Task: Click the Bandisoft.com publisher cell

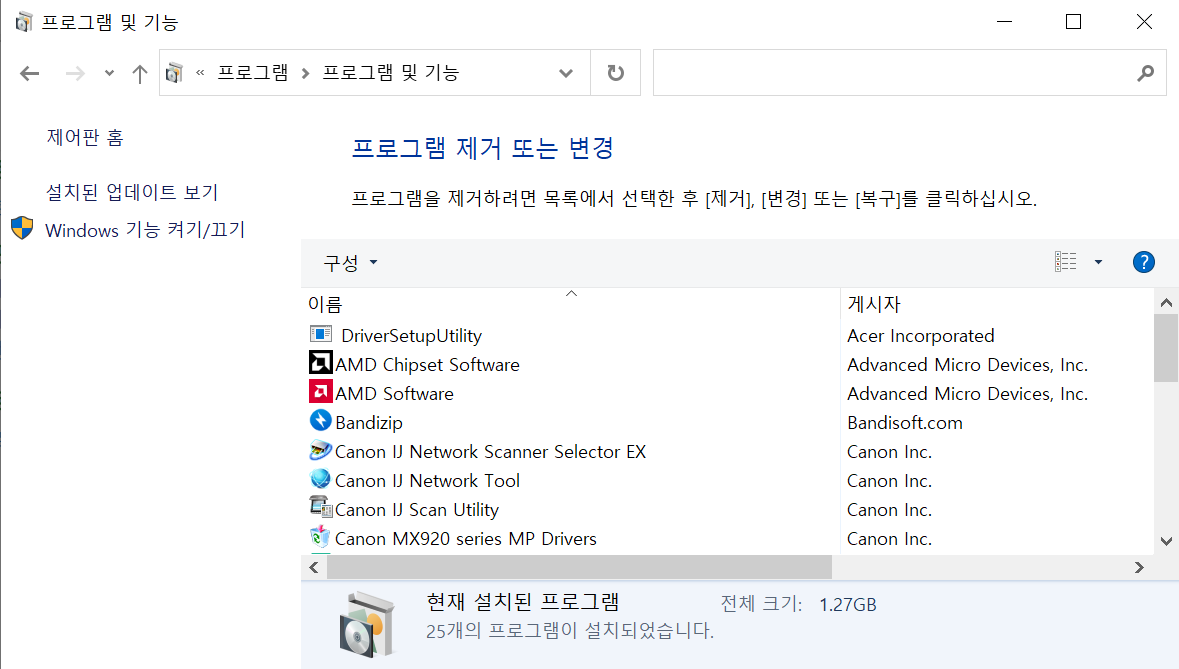Action: [x=905, y=423]
